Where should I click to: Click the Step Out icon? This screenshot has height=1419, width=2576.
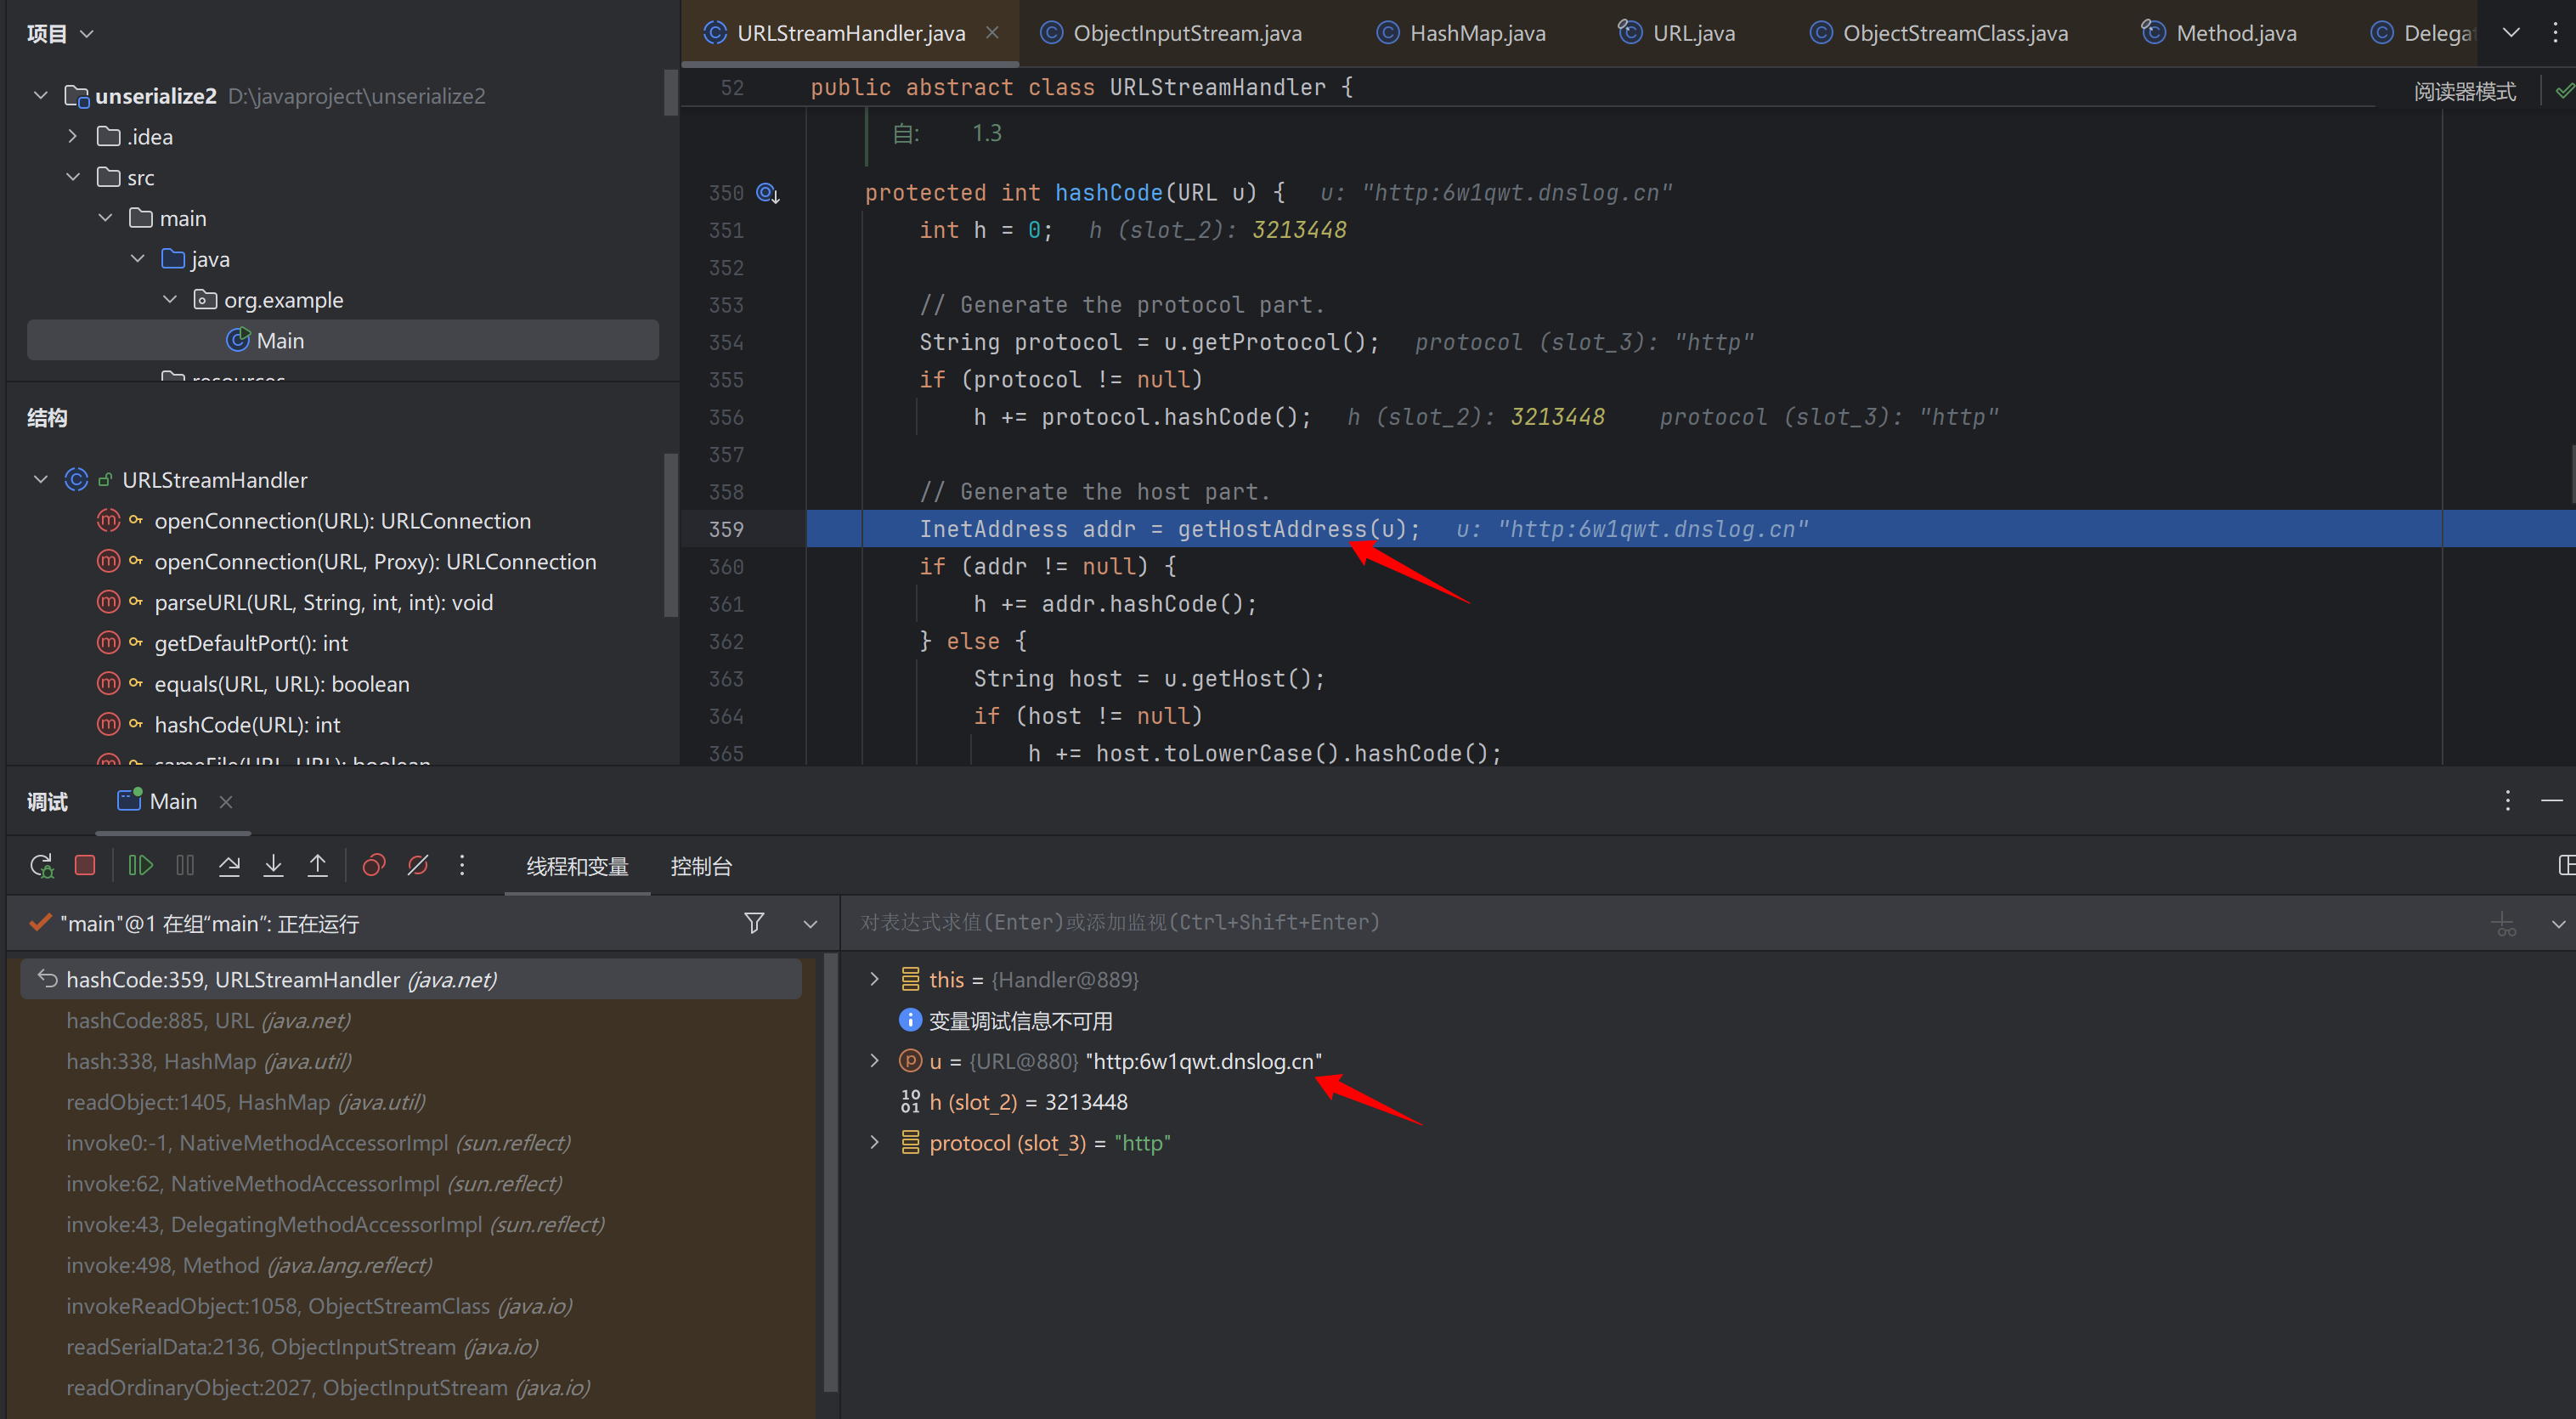[317, 866]
